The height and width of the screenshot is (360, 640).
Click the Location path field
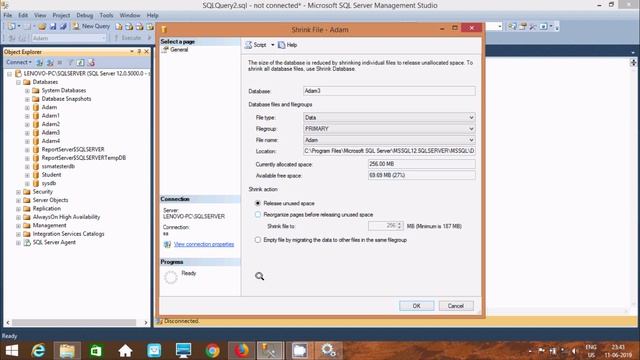pos(389,151)
